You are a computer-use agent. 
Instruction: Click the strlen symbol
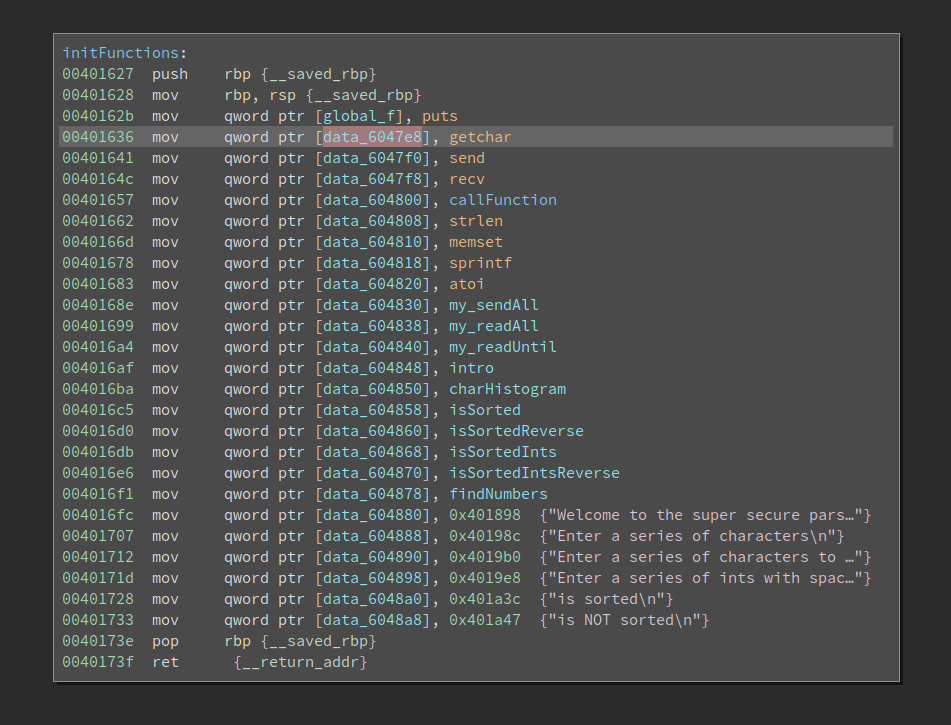(475, 220)
